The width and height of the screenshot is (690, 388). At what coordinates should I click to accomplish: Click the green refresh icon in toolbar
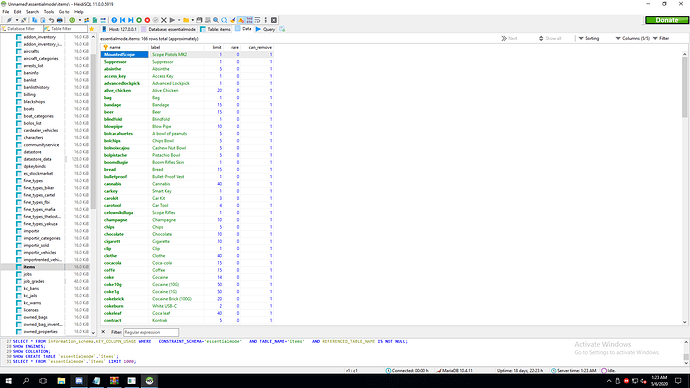[72, 20]
